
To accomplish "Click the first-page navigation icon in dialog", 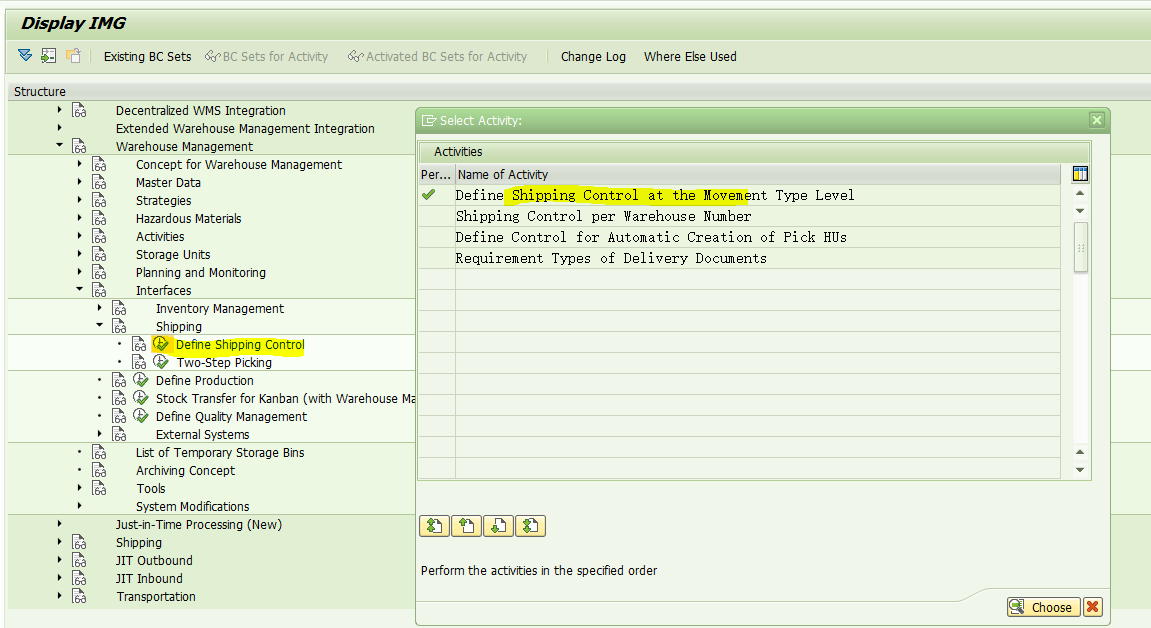I will (434, 525).
